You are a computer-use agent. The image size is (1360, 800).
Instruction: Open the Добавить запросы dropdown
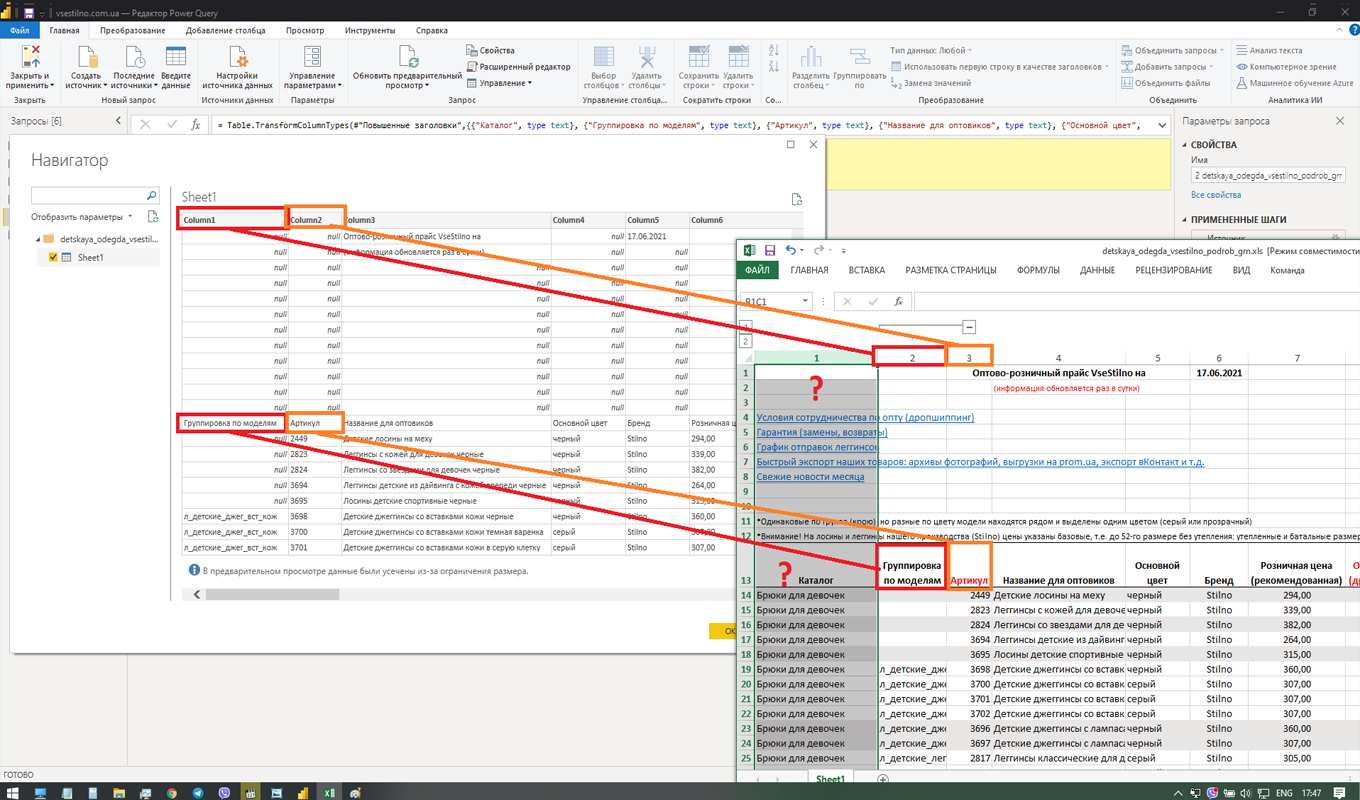[1168, 67]
